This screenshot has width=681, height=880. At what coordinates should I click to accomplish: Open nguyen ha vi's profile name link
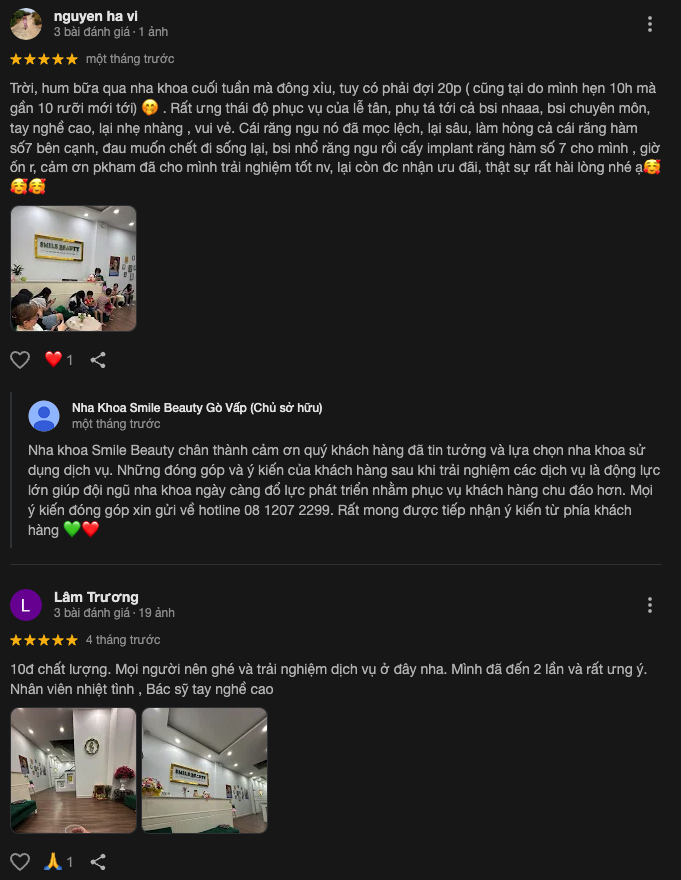point(95,16)
